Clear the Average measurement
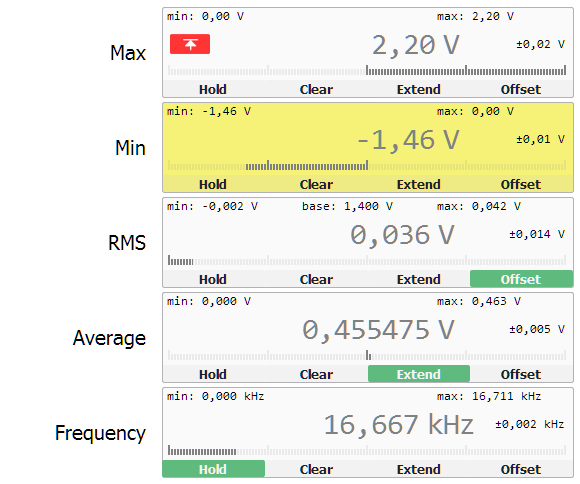Screen dimensions: 580x484 (x=316, y=374)
